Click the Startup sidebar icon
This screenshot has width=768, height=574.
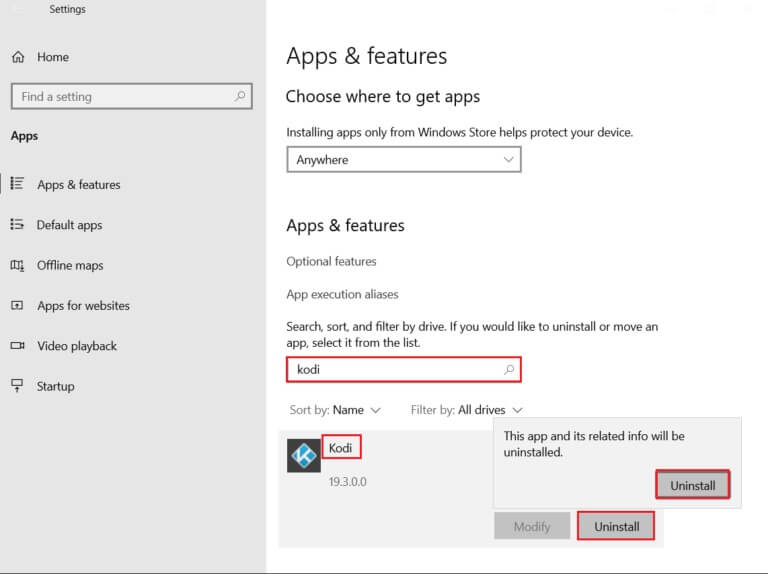click(17, 385)
